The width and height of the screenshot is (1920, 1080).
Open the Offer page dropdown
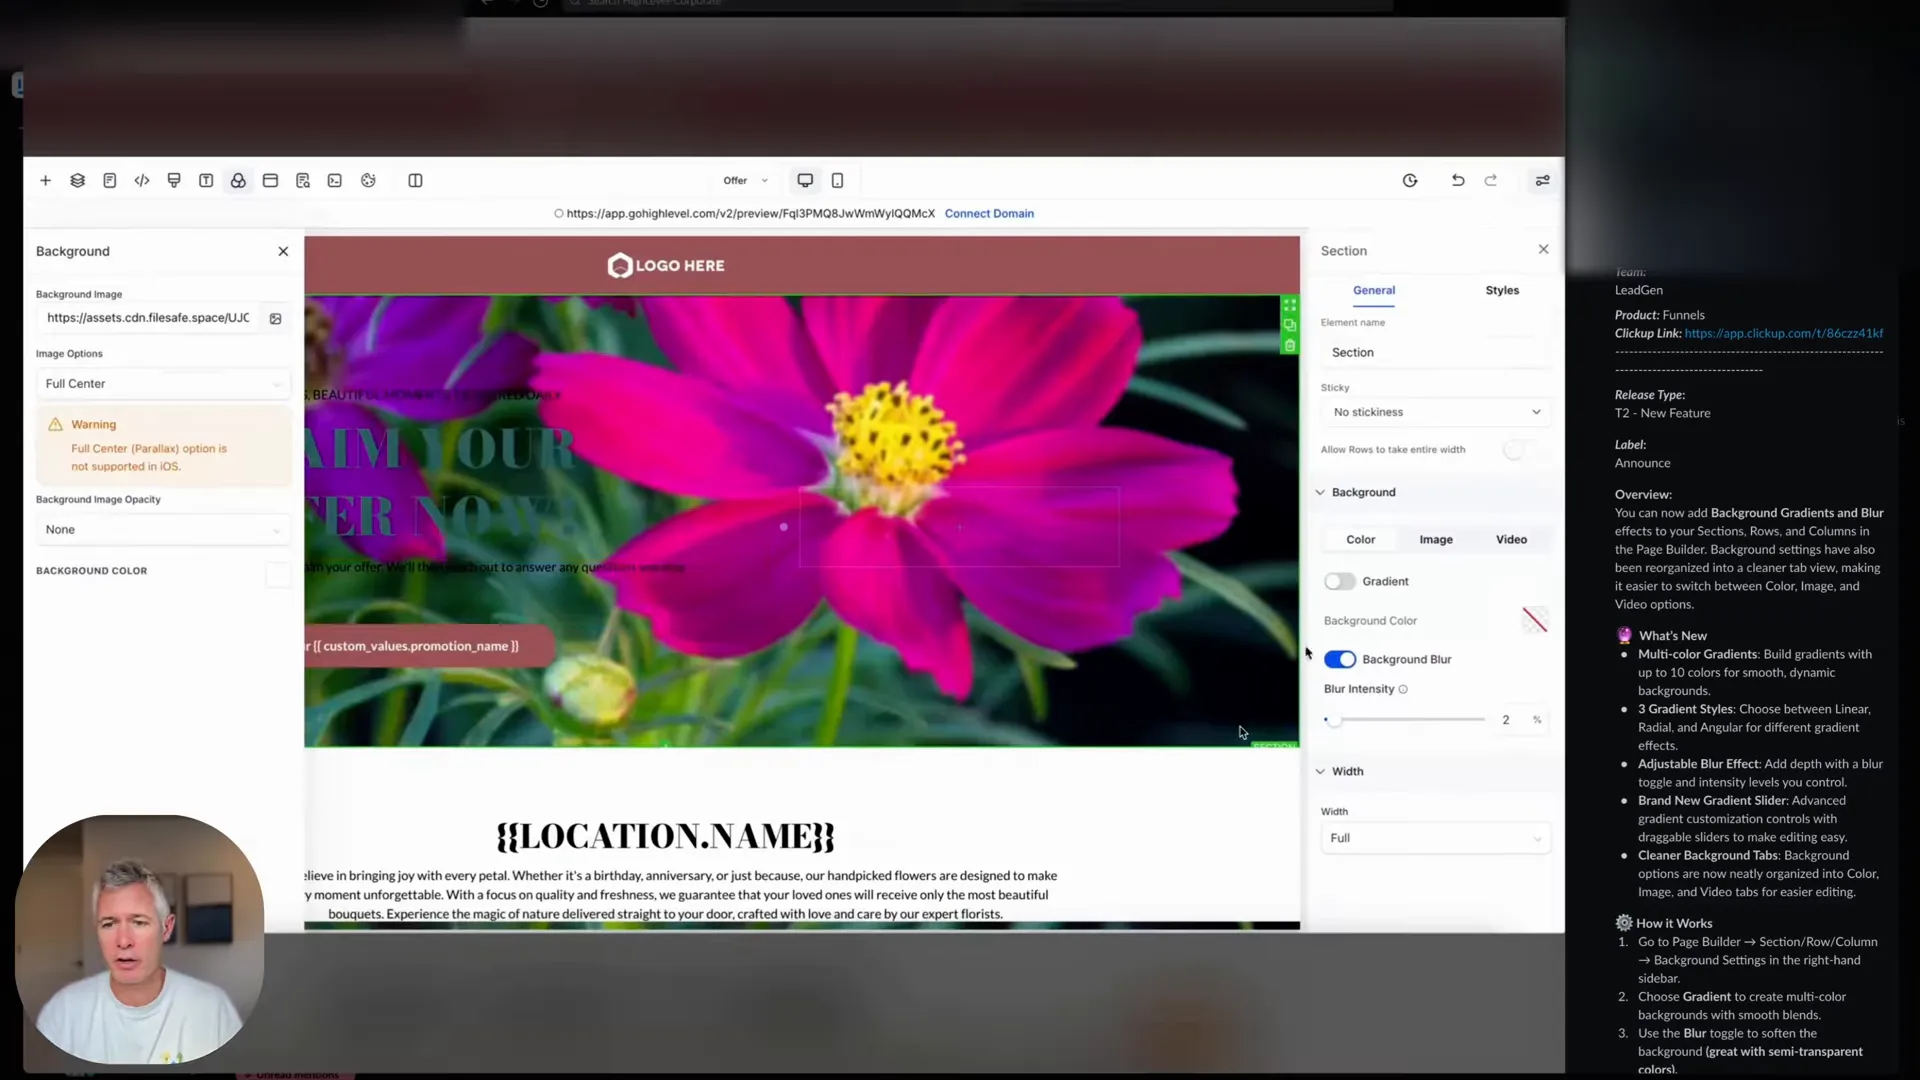(x=745, y=181)
